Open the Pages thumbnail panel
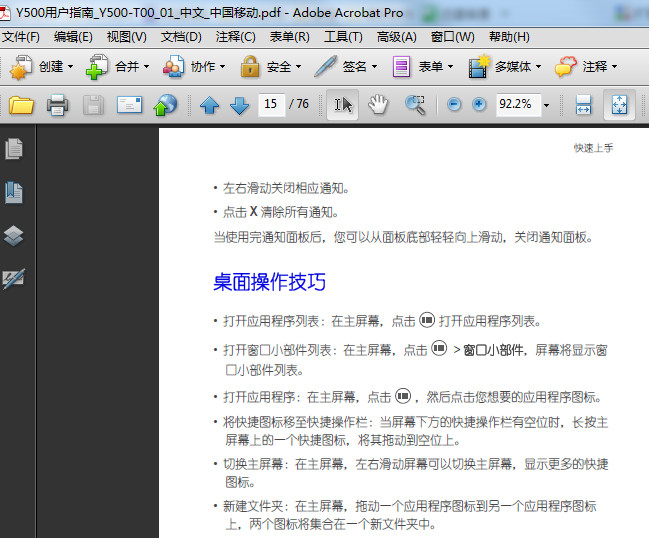 [14, 149]
